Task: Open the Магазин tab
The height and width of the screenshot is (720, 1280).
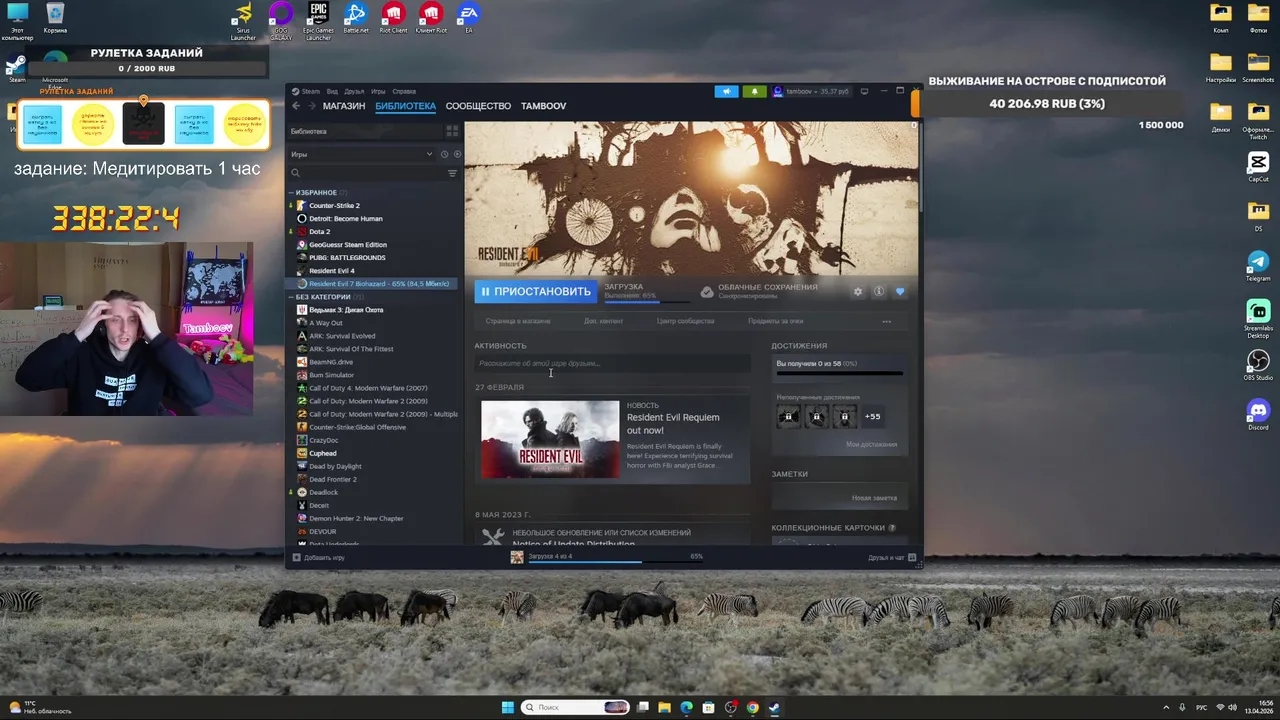Action: (x=344, y=106)
